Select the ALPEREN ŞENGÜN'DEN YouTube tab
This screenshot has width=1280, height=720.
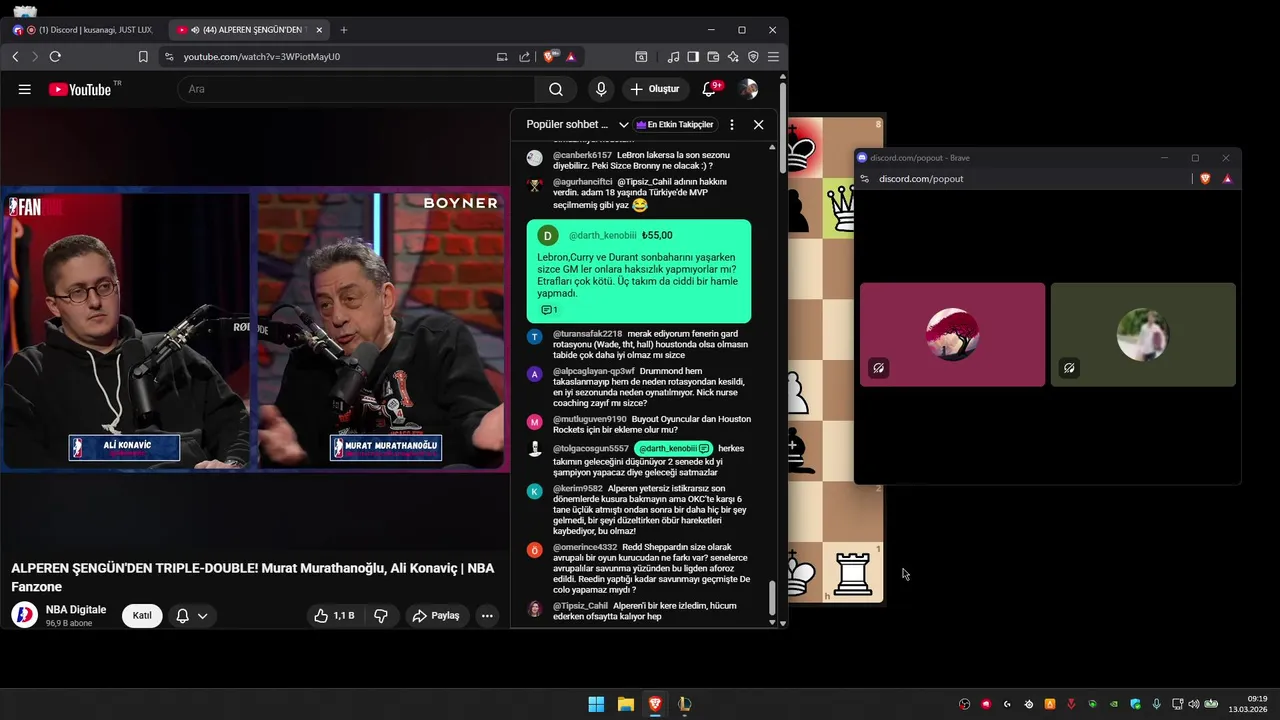[x=247, y=30]
